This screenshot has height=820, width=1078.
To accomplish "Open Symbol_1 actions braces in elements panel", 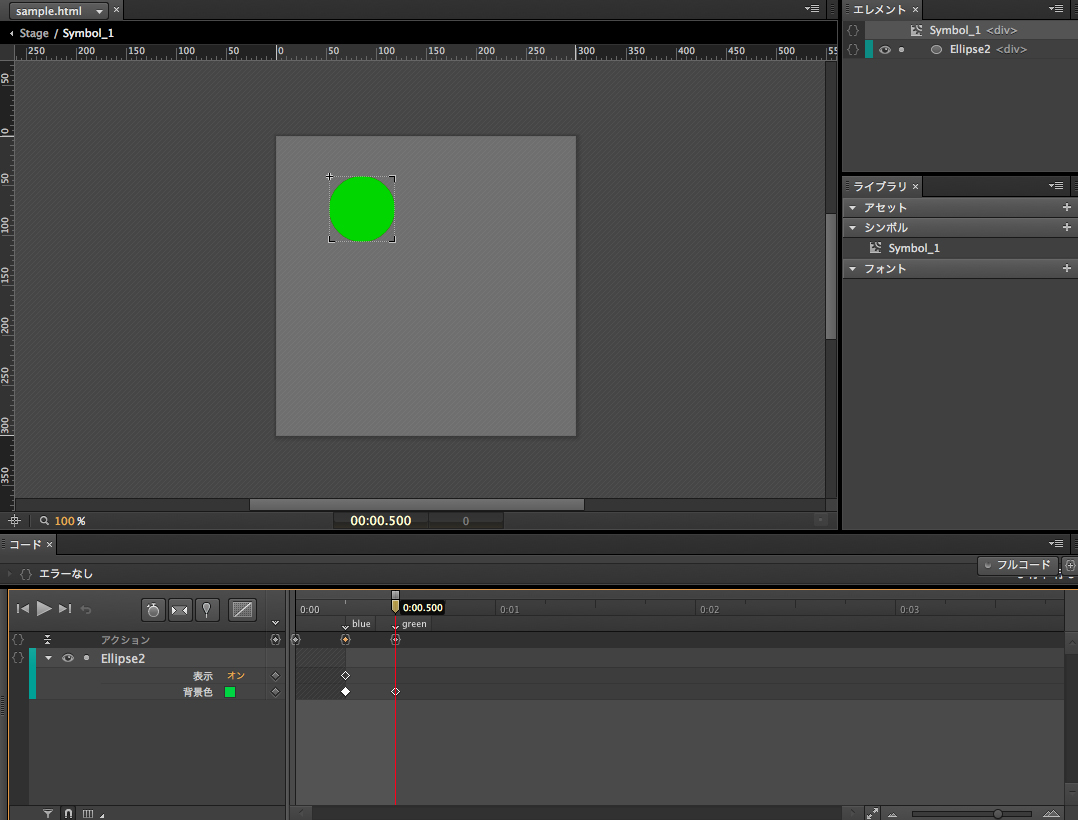I will pos(853,30).
